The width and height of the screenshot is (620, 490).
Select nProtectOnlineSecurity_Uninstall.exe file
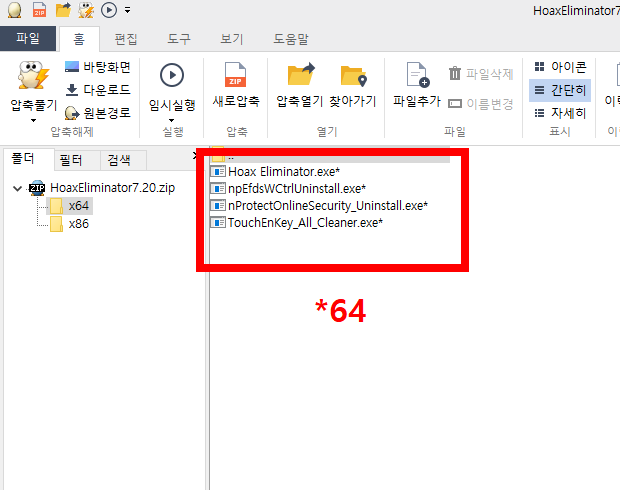pos(328,206)
